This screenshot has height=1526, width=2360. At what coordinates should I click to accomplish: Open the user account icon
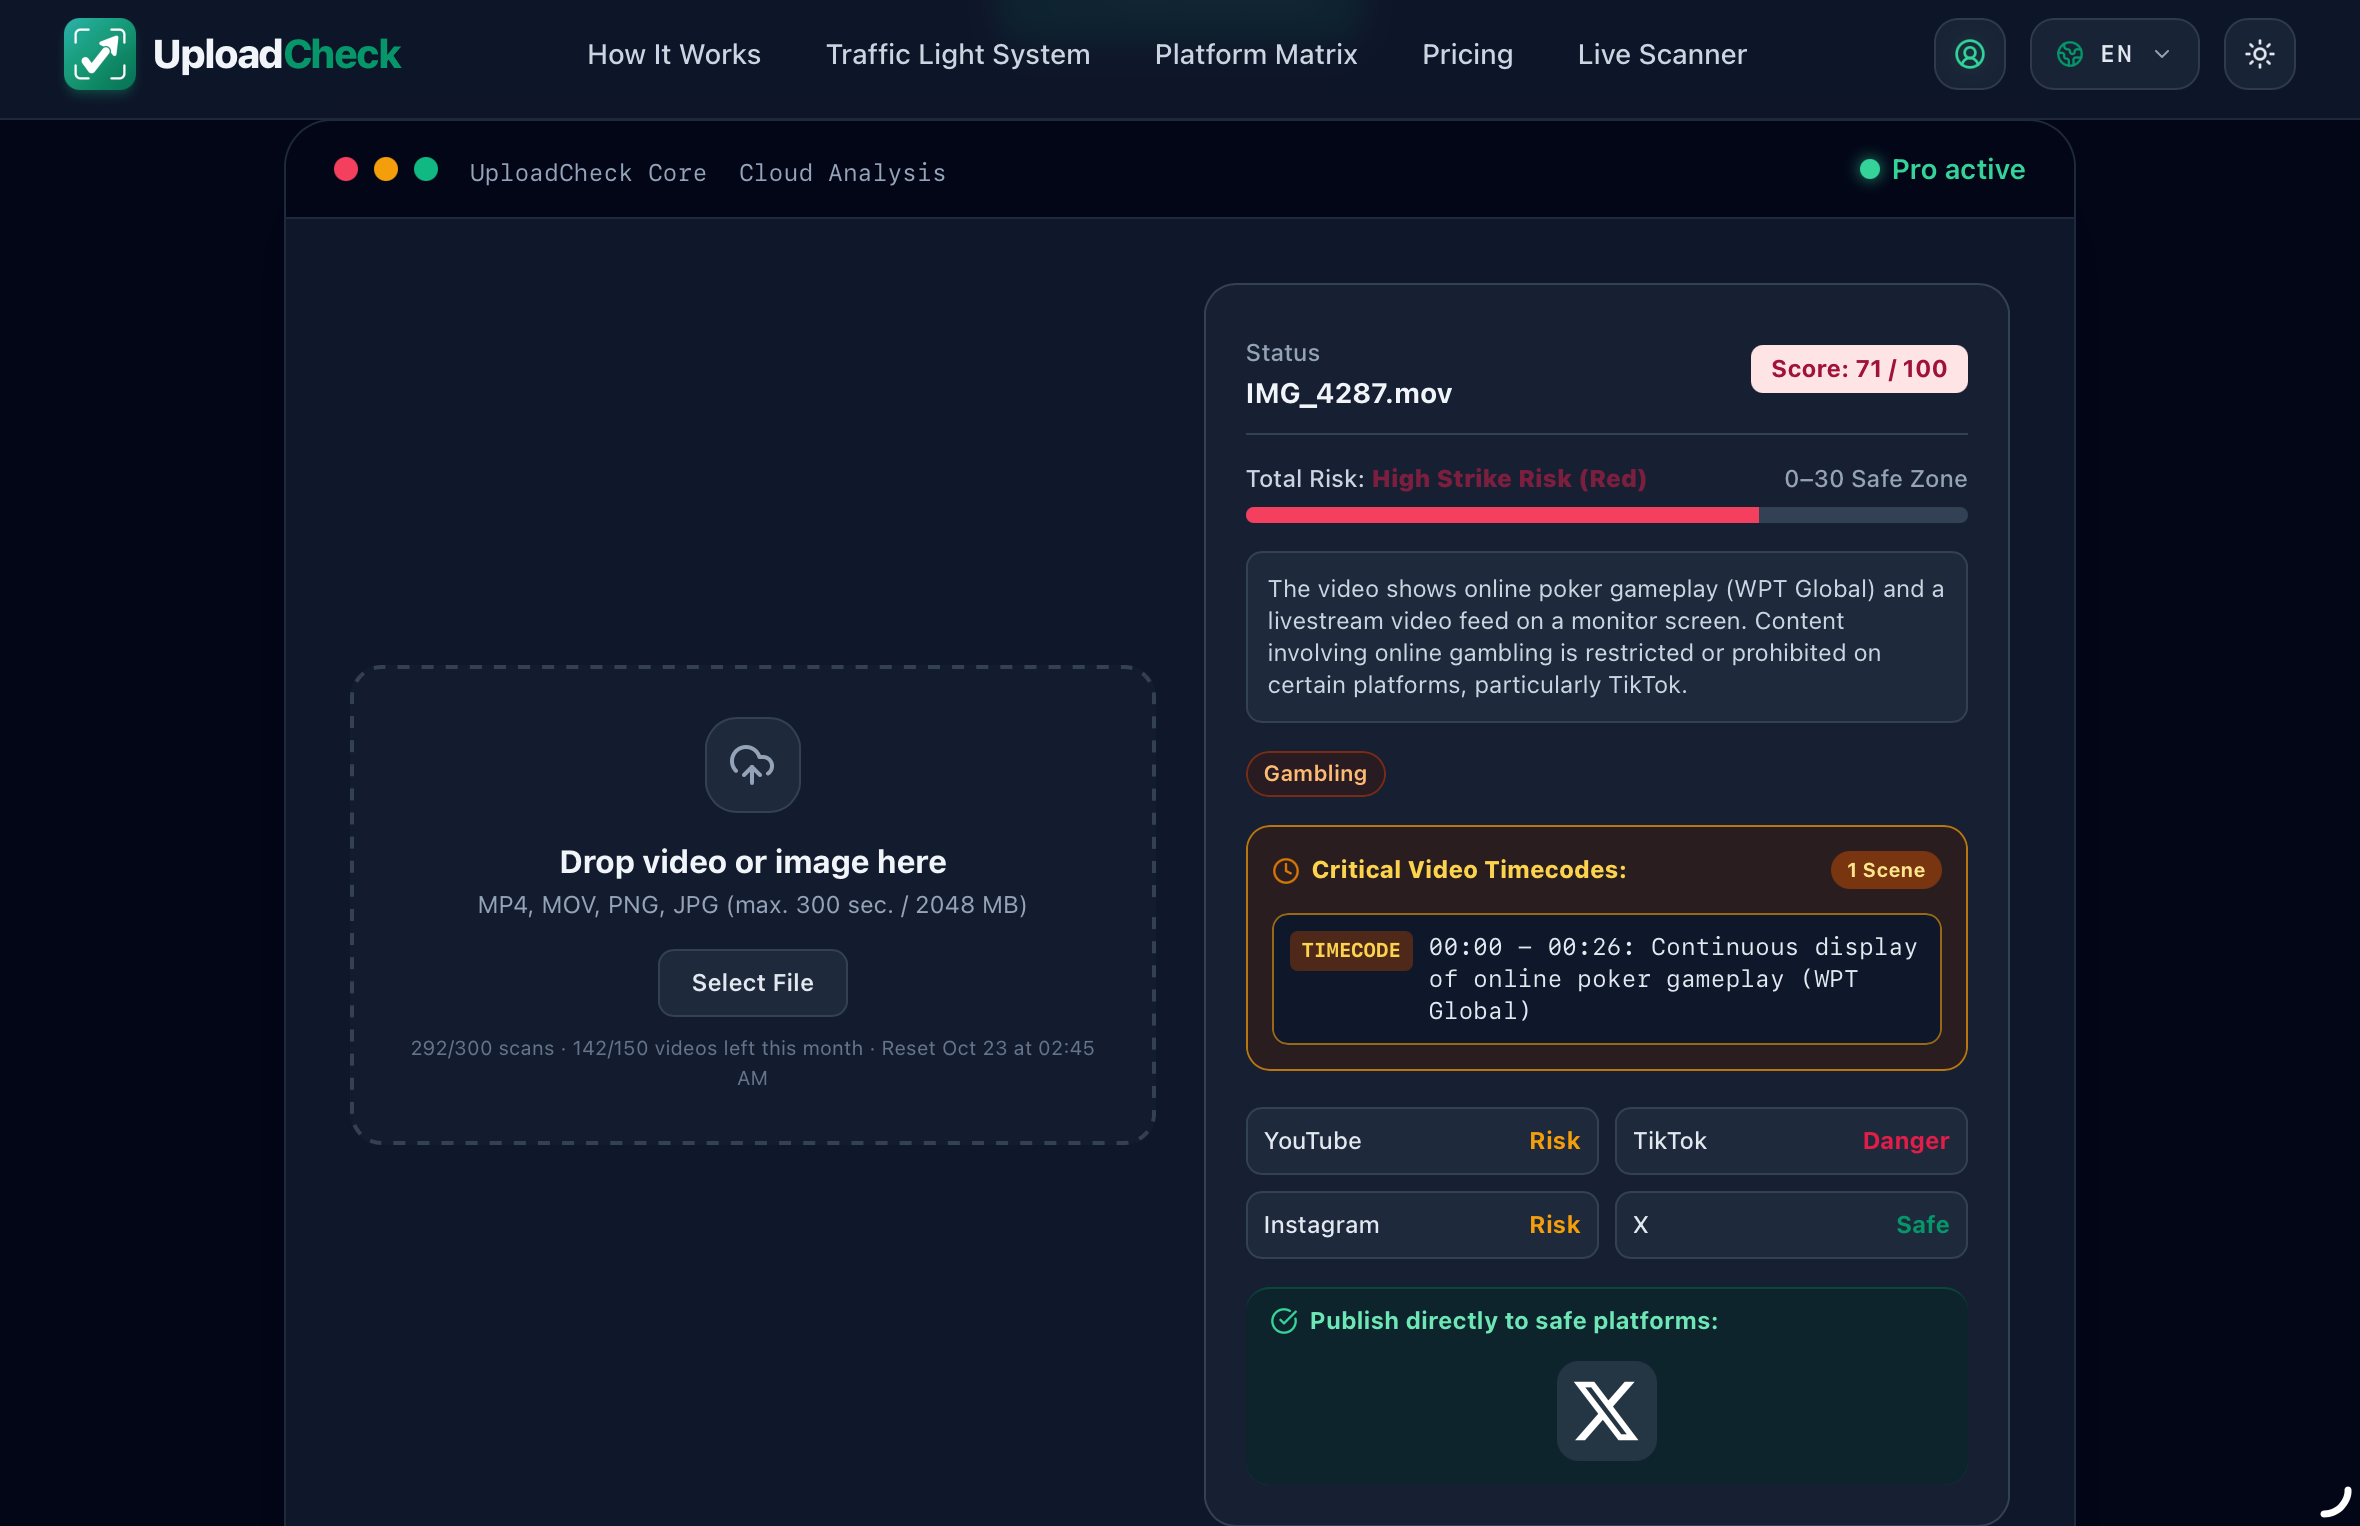click(x=1969, y=54)
